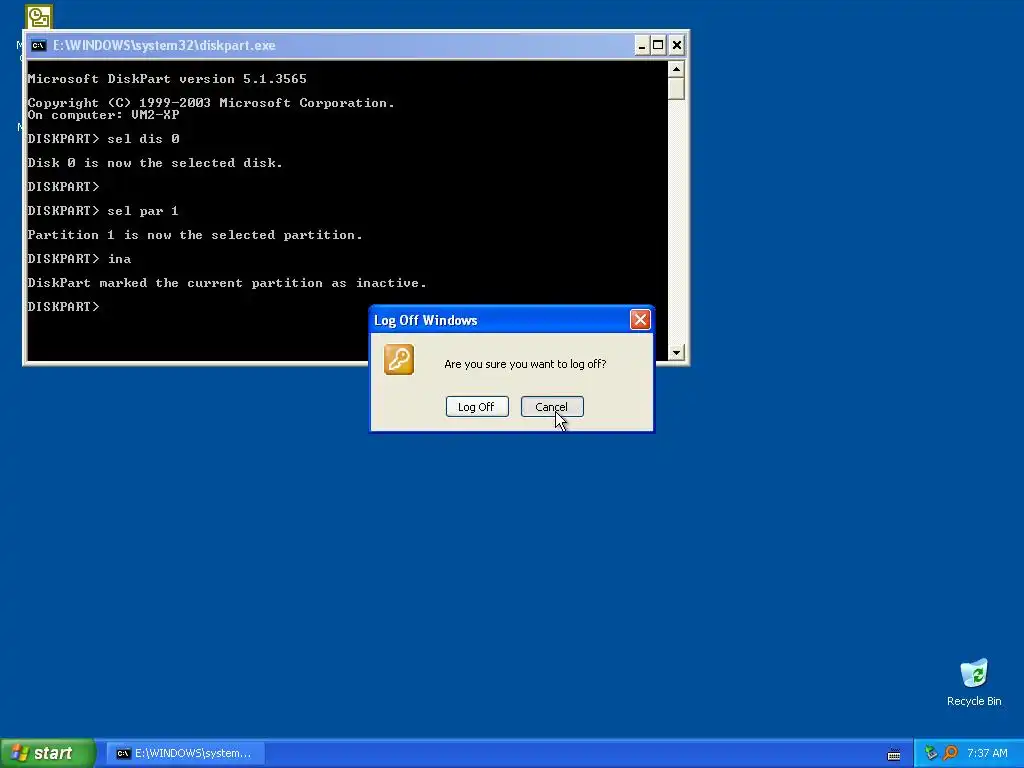Close the Log Off Windows dialog

pyautogui.click(x=640, y=319)
